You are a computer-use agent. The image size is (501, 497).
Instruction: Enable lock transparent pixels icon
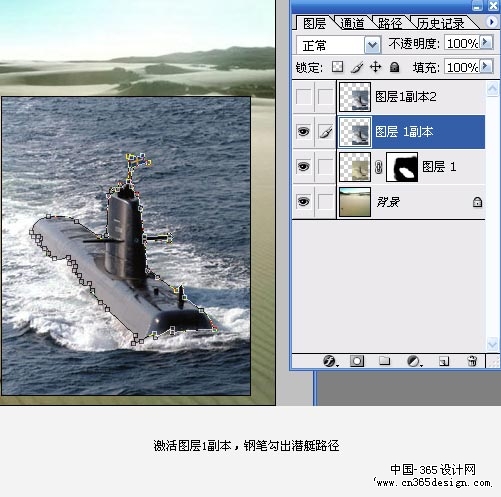click(x=337, y=67)
